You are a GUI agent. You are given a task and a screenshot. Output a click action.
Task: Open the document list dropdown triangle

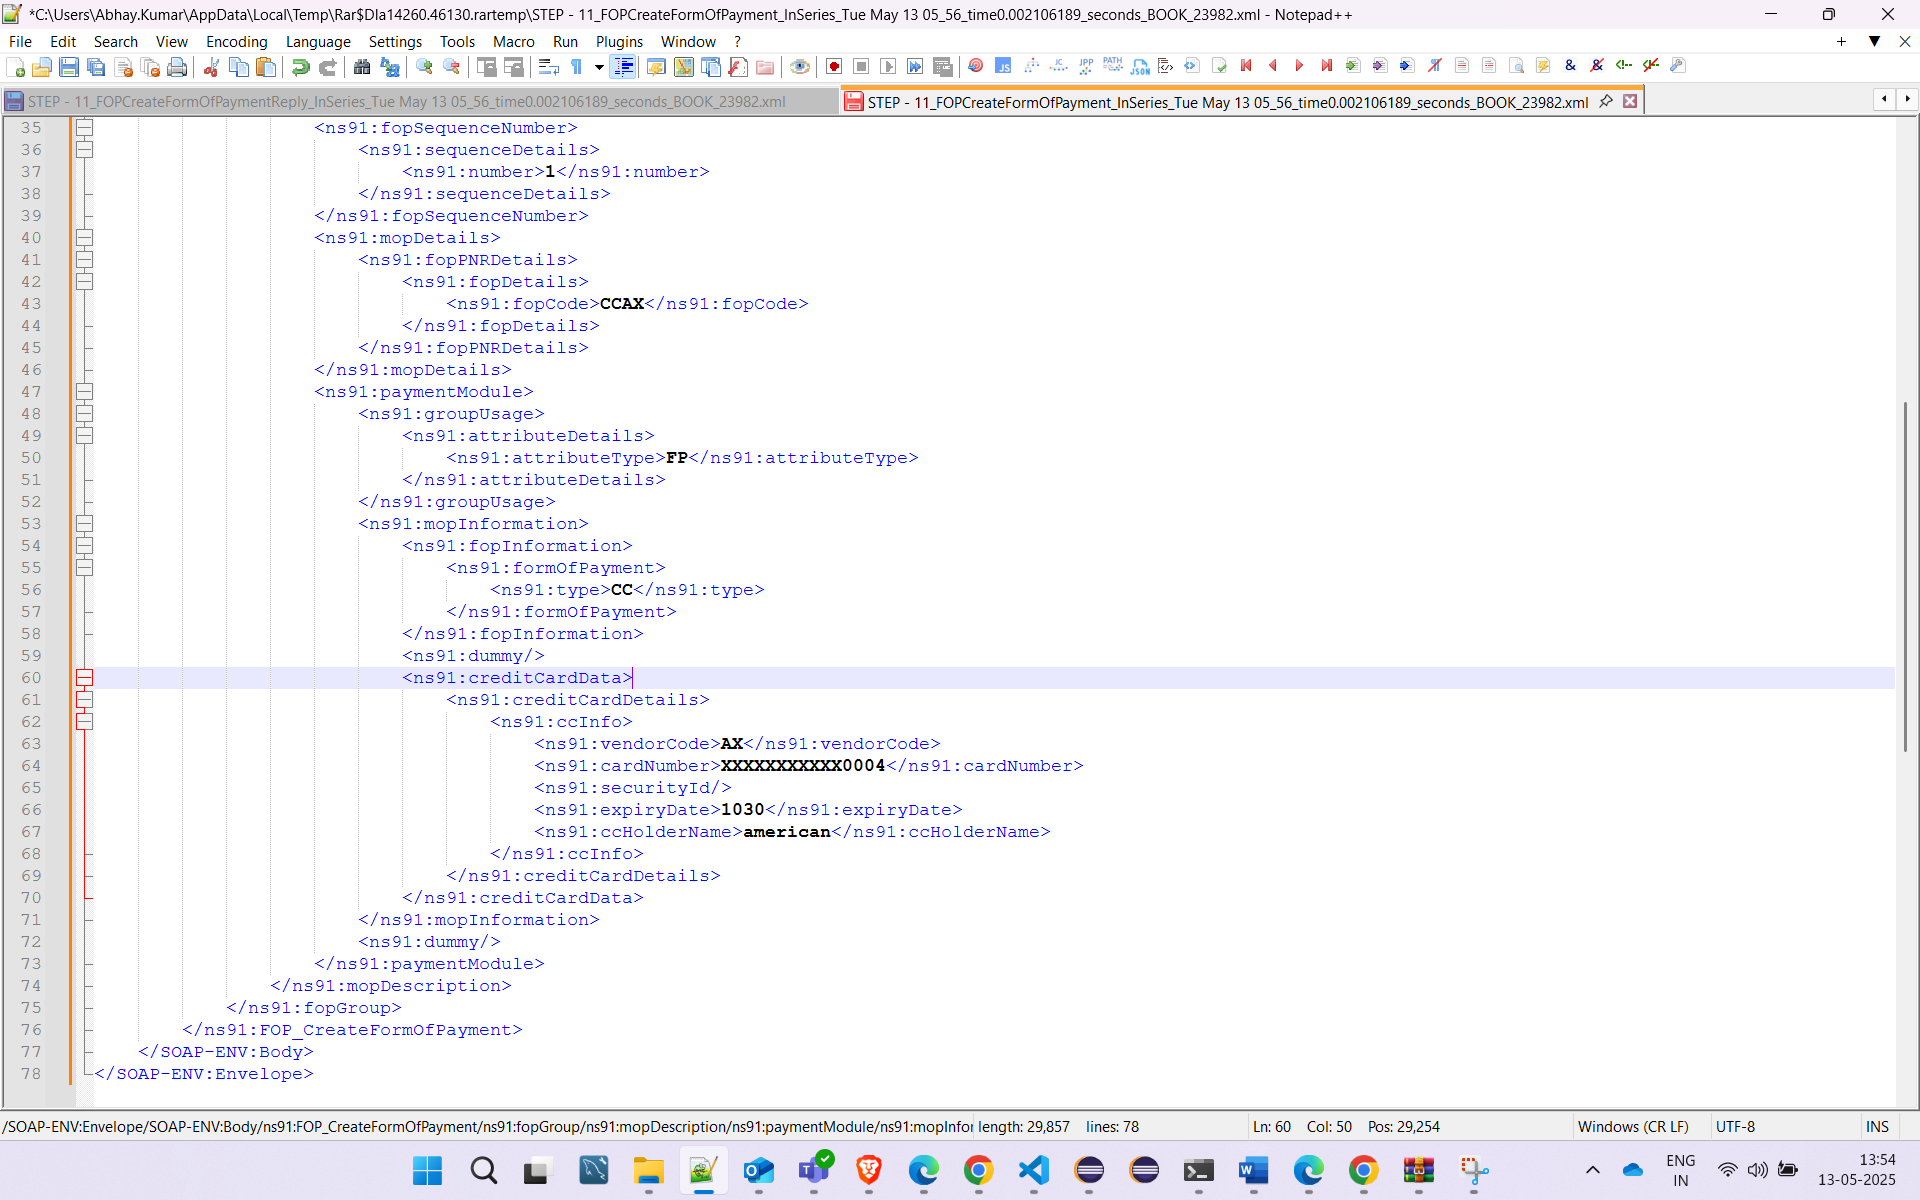tap(1874, 41)
